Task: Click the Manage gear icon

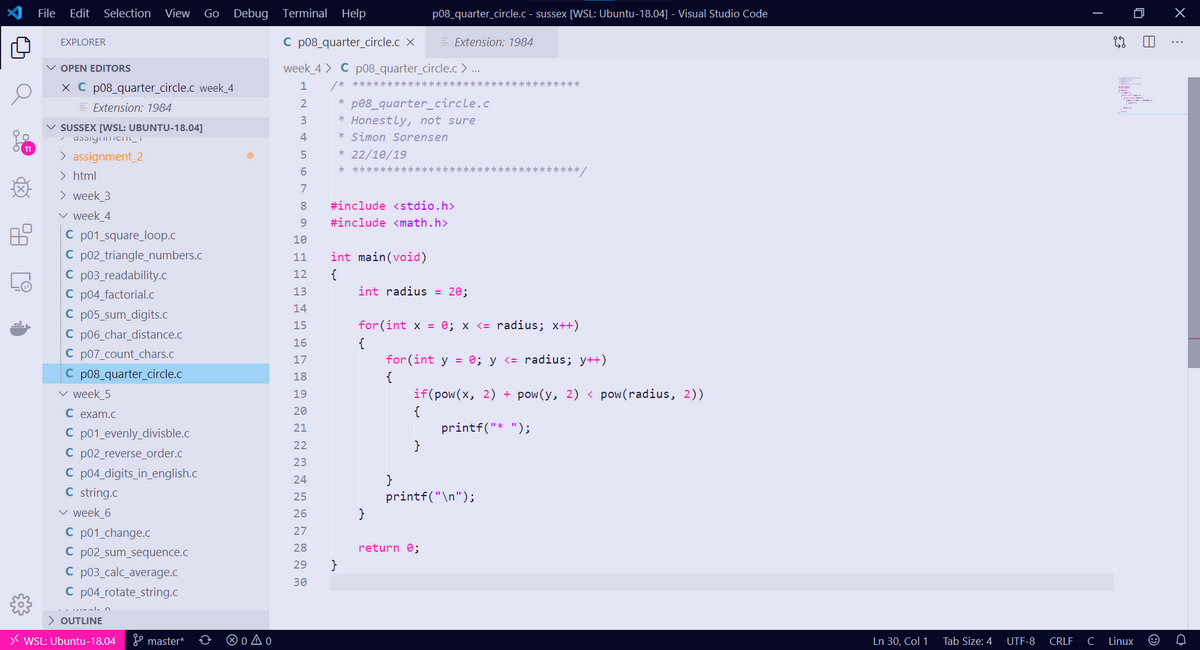Action: click(x=21, y=605)
